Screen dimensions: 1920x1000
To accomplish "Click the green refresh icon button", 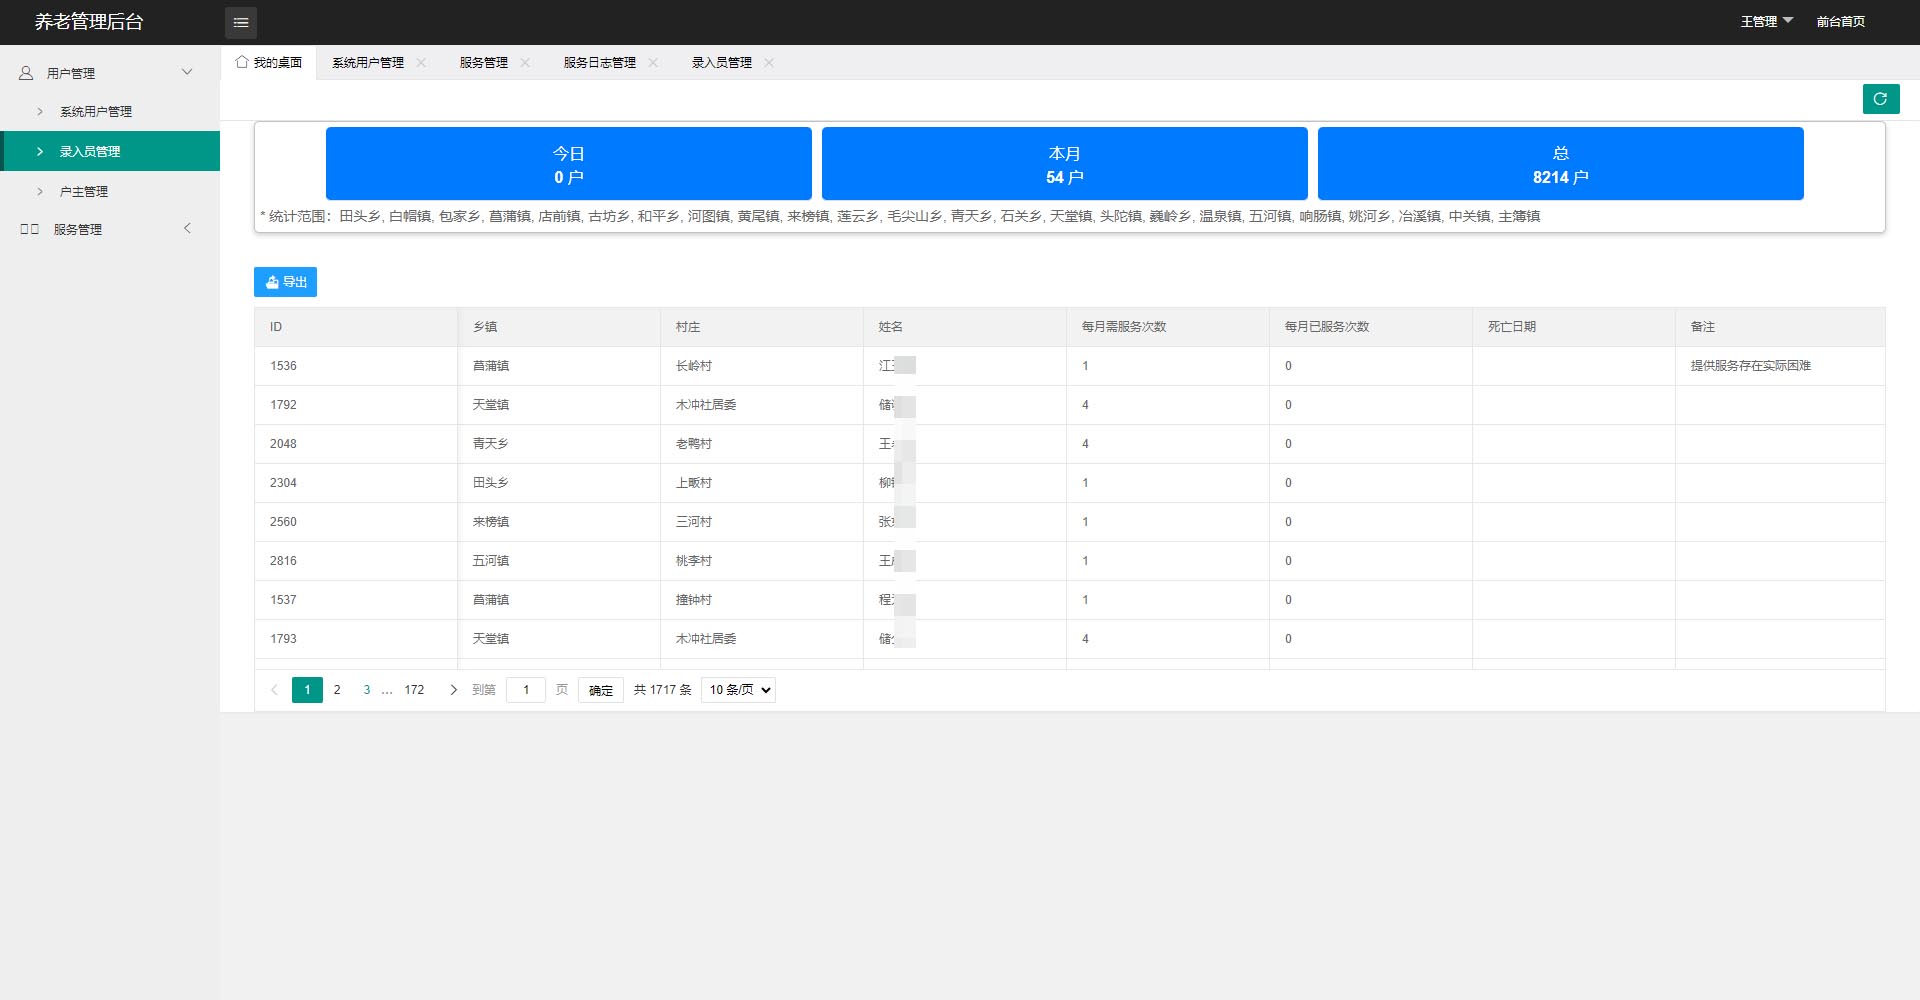I will pyautogui.click(x=1880, y=99).
